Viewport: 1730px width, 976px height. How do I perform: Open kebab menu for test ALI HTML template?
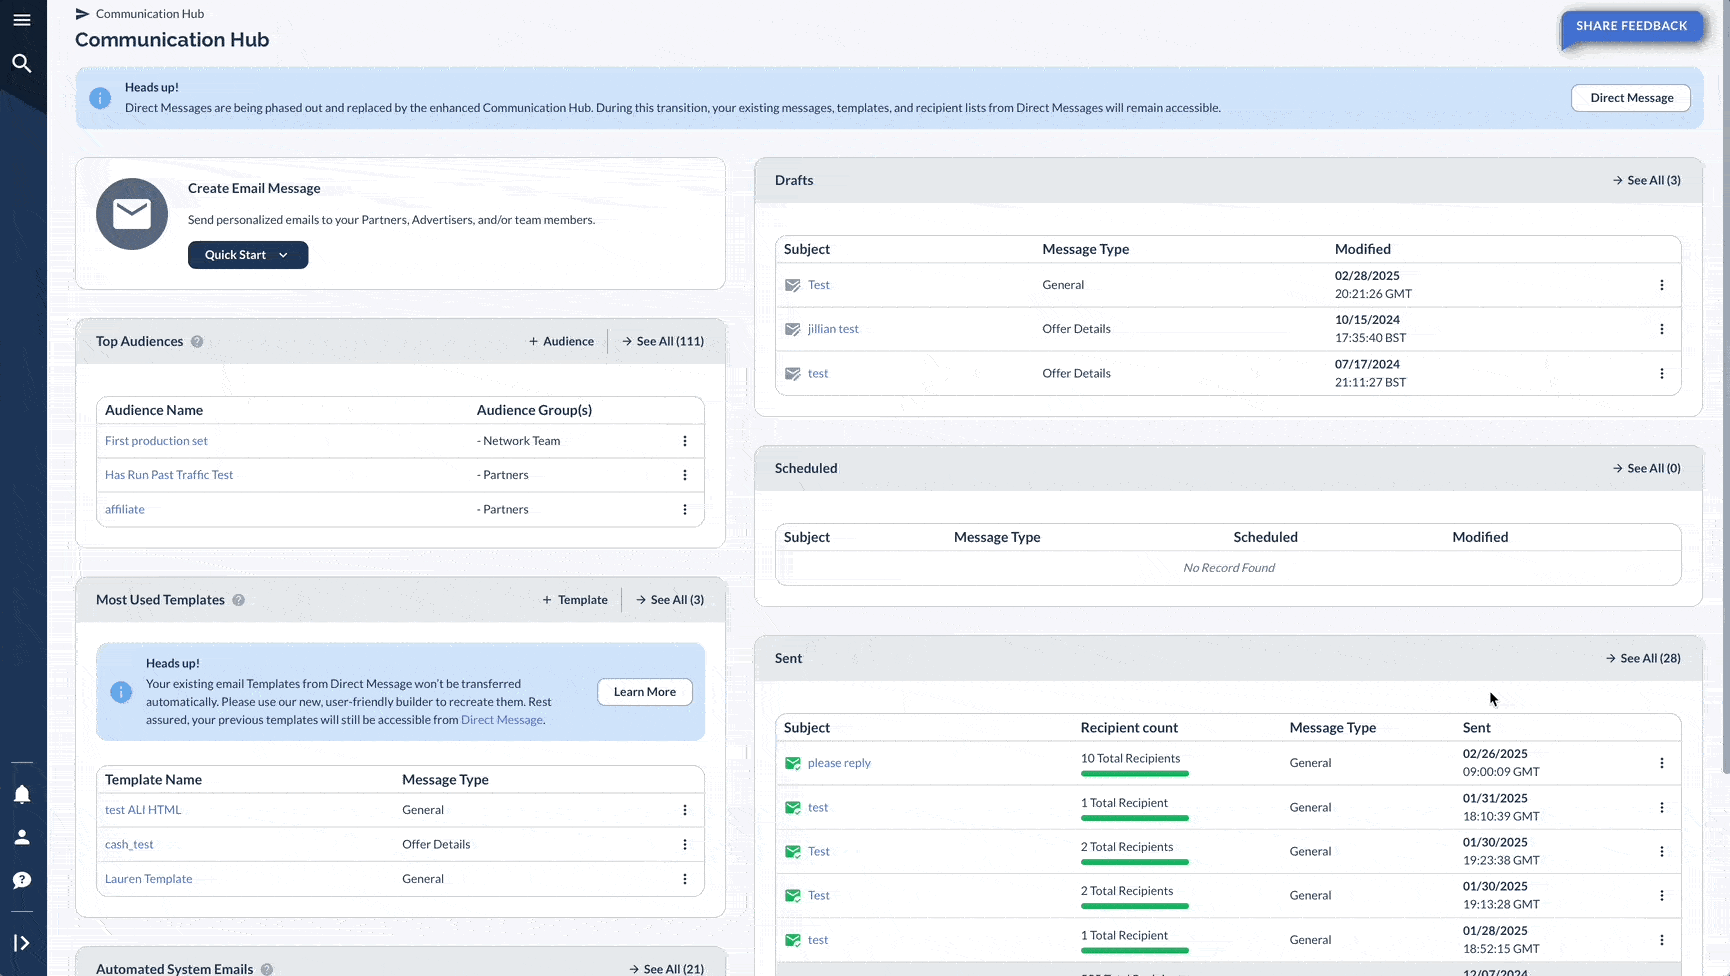(685, 810)
